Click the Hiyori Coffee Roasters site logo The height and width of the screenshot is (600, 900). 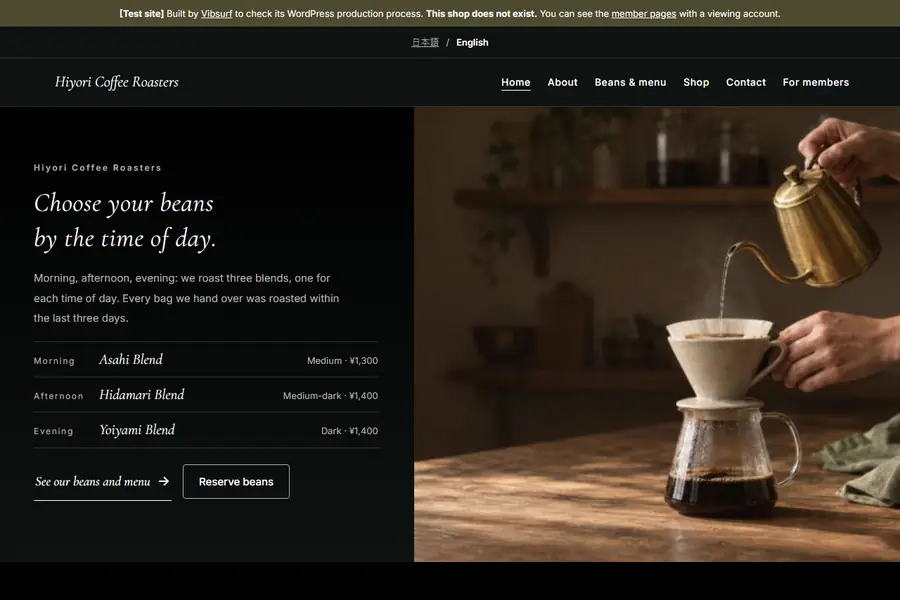click(117, 82)
